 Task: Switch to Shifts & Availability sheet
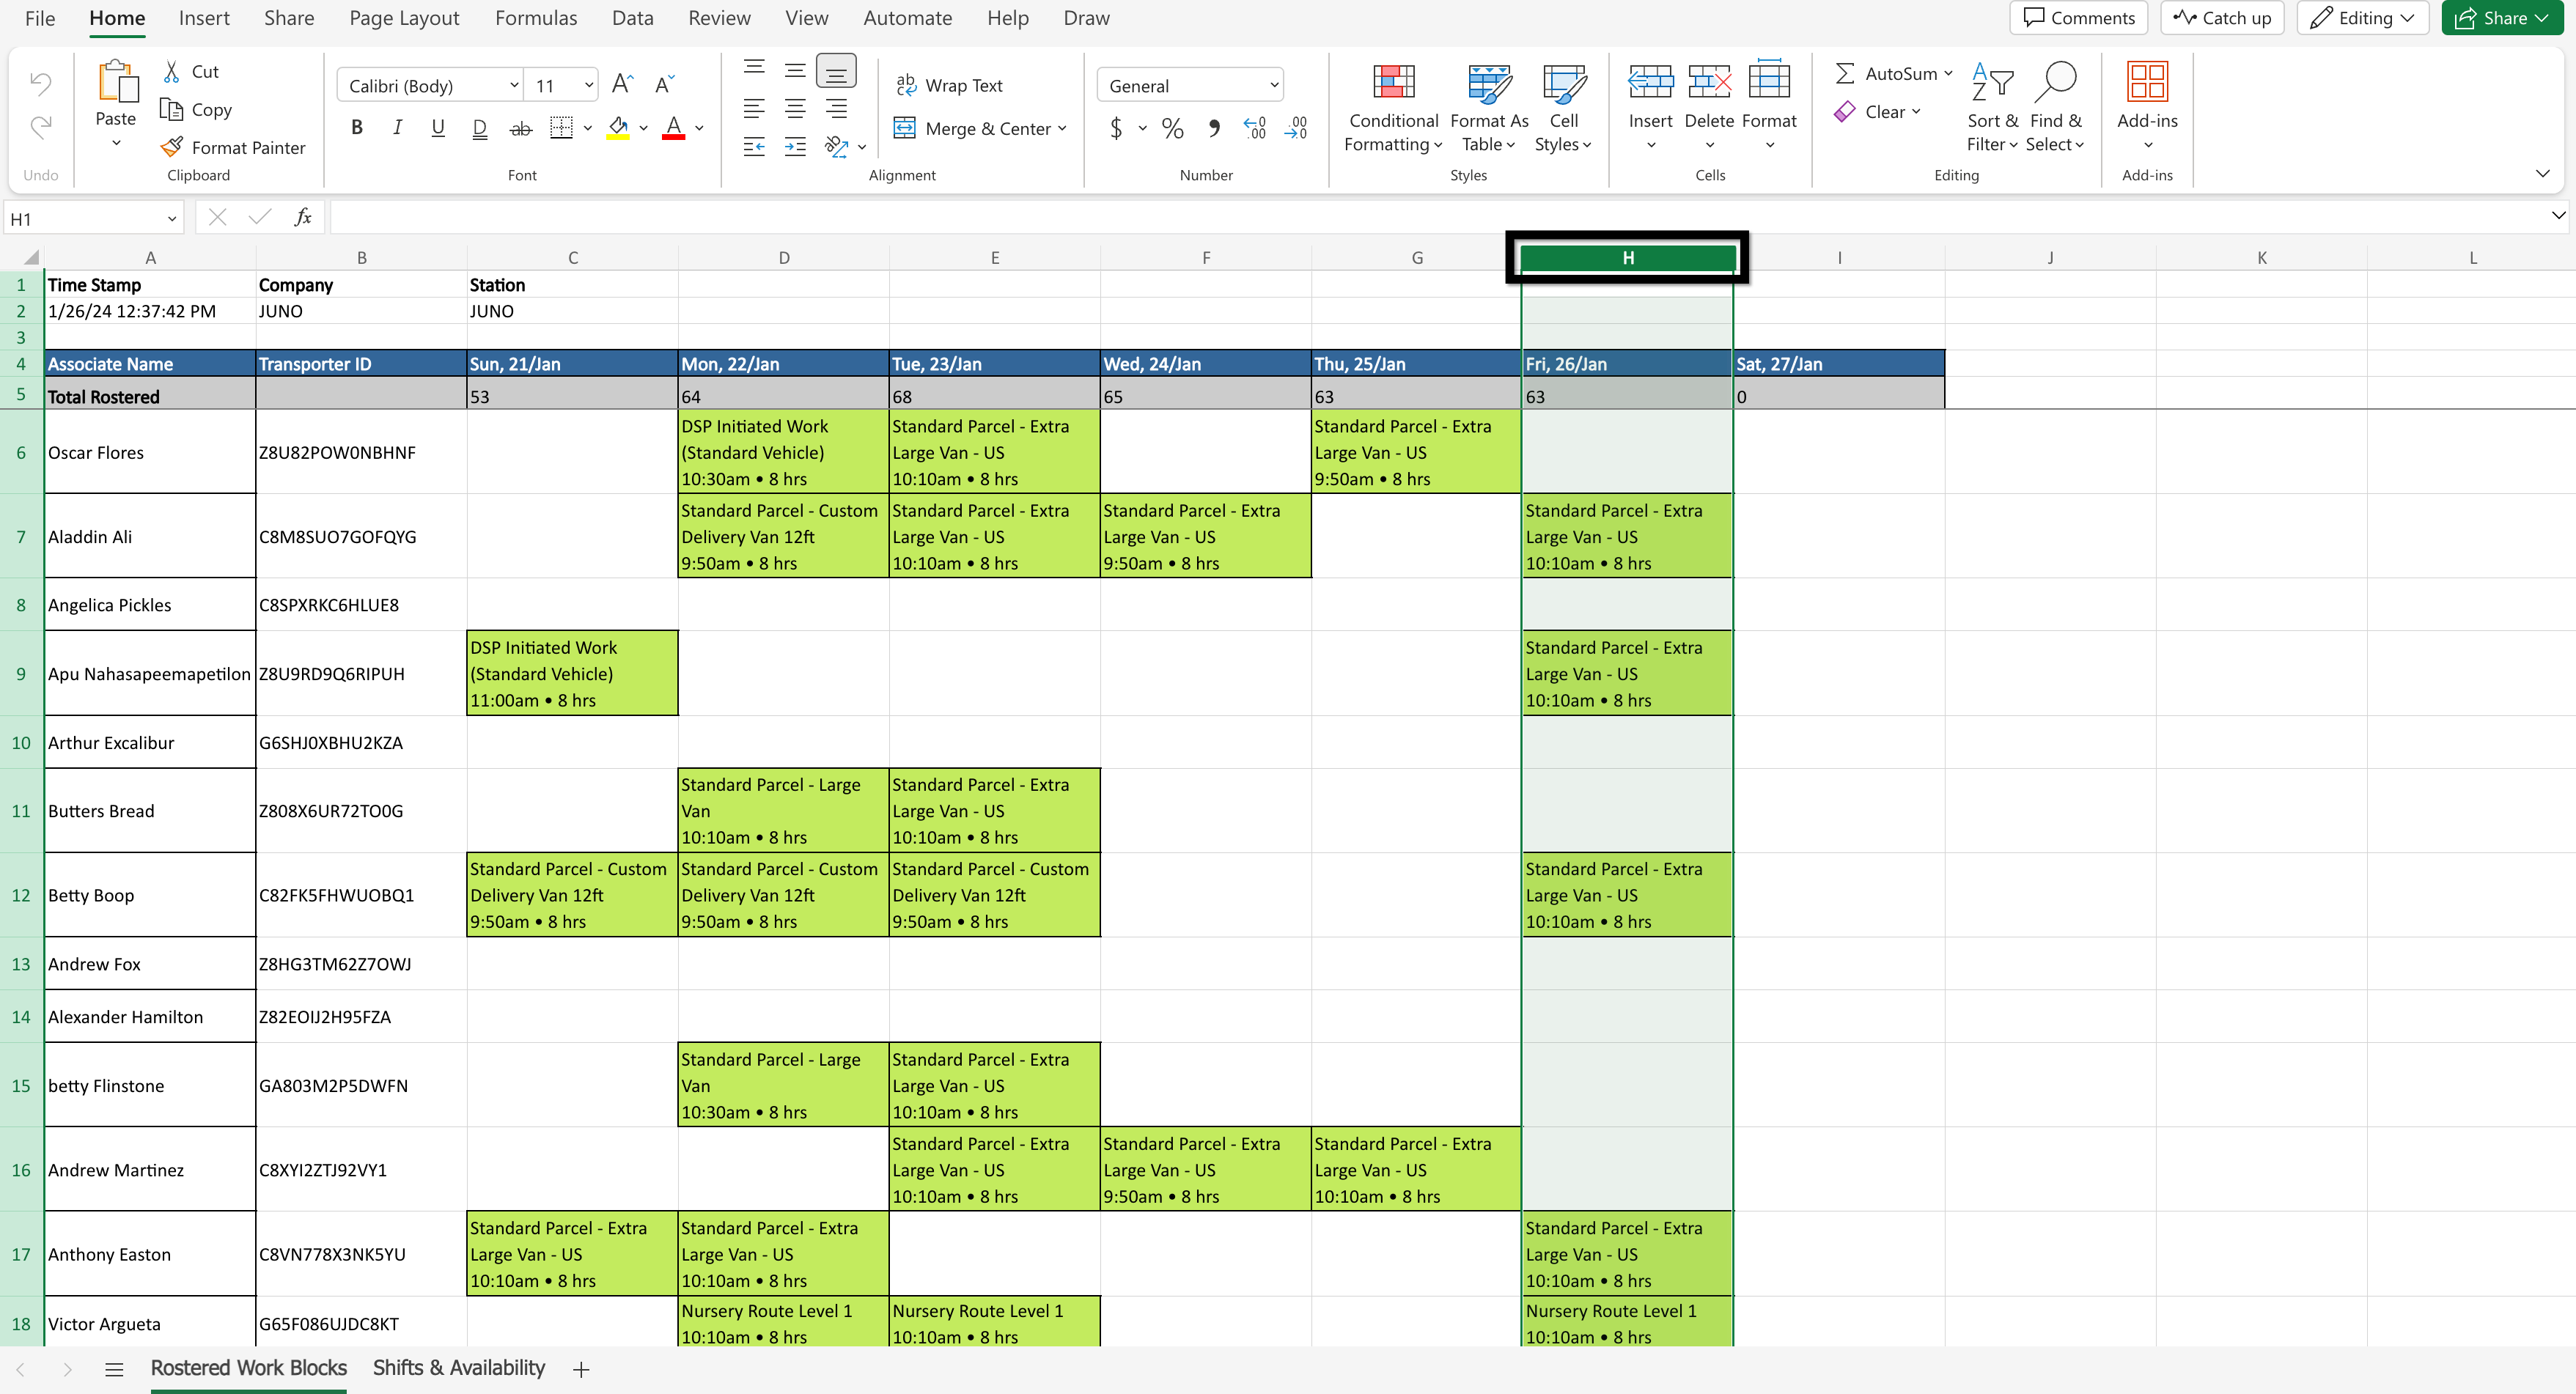458,1367
